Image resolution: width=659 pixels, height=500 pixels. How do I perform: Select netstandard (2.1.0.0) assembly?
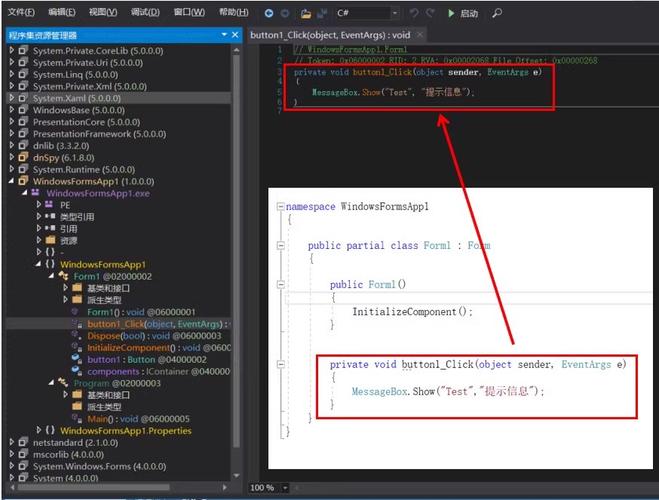(x=75, y=443)
